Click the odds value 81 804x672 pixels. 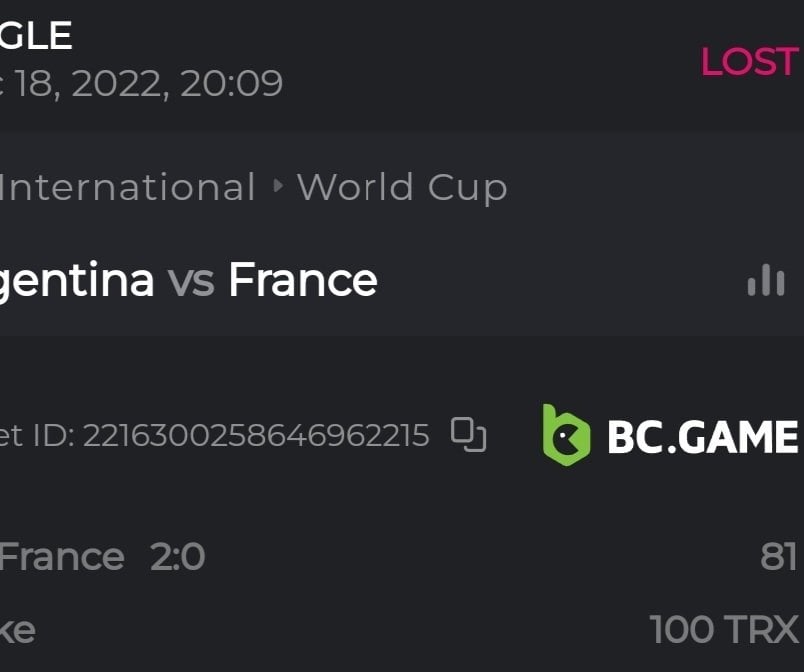(778, 557)
